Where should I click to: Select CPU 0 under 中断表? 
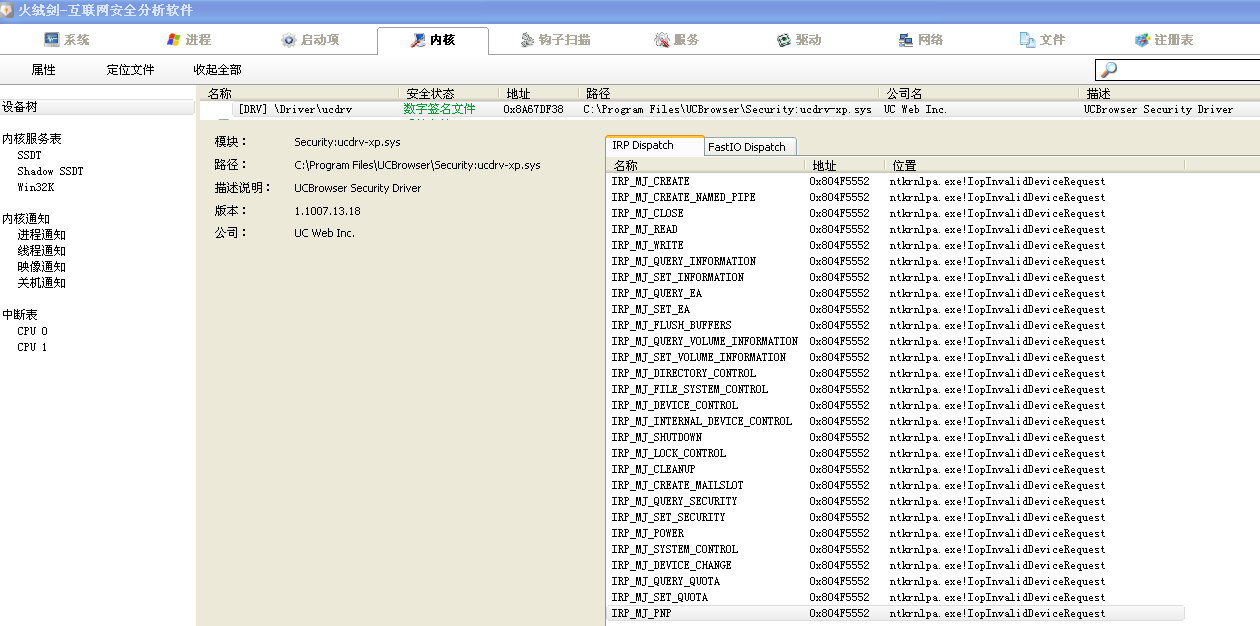pos(32,331)
